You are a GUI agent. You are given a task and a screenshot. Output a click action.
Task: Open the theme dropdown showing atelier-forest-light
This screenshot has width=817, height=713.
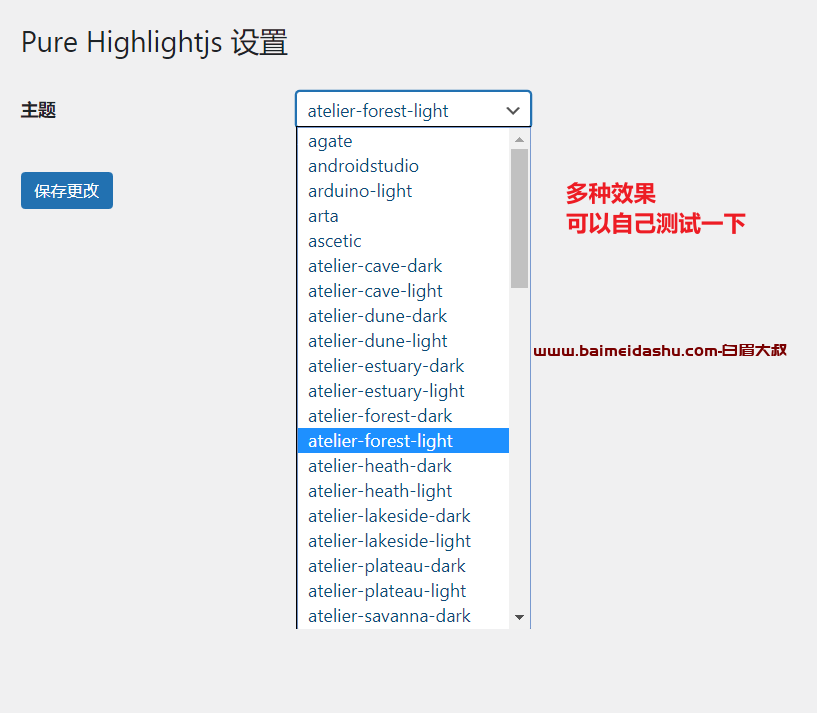tap(413, 109)
